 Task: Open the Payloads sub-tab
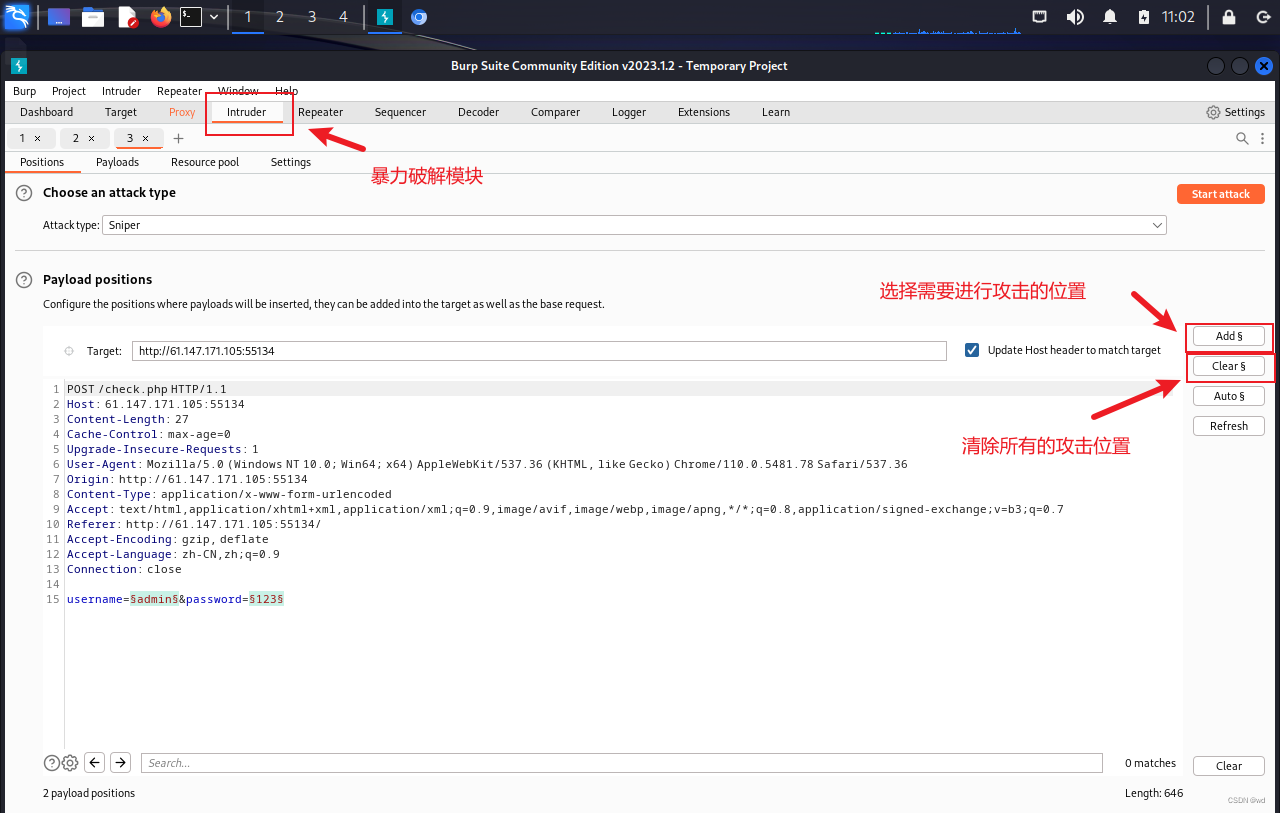coord(117,161)
